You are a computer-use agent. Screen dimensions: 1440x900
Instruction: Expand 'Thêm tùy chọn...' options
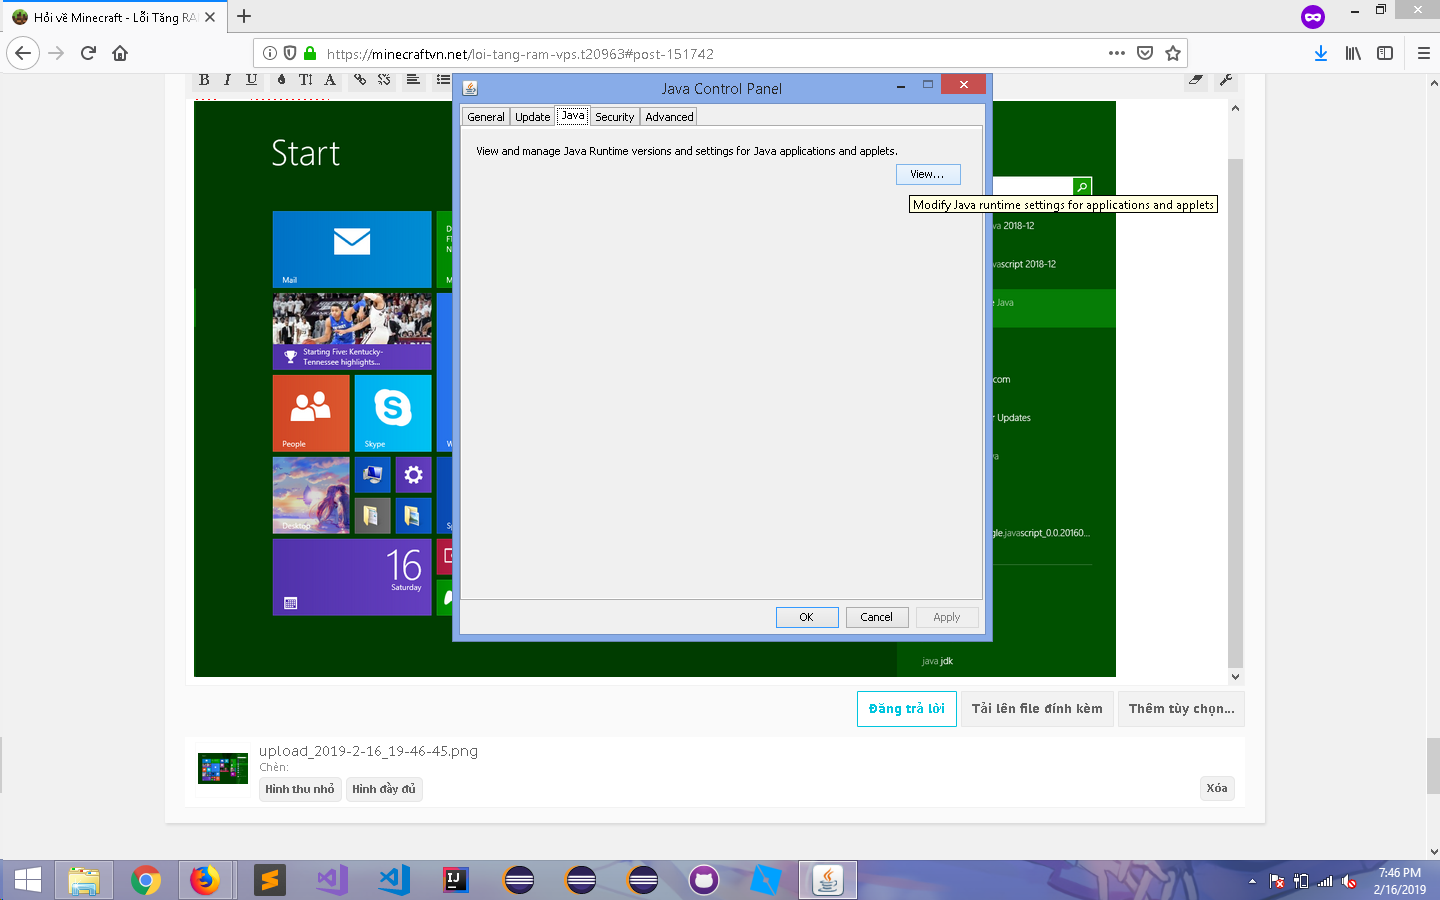click(x=1181, y=709)
